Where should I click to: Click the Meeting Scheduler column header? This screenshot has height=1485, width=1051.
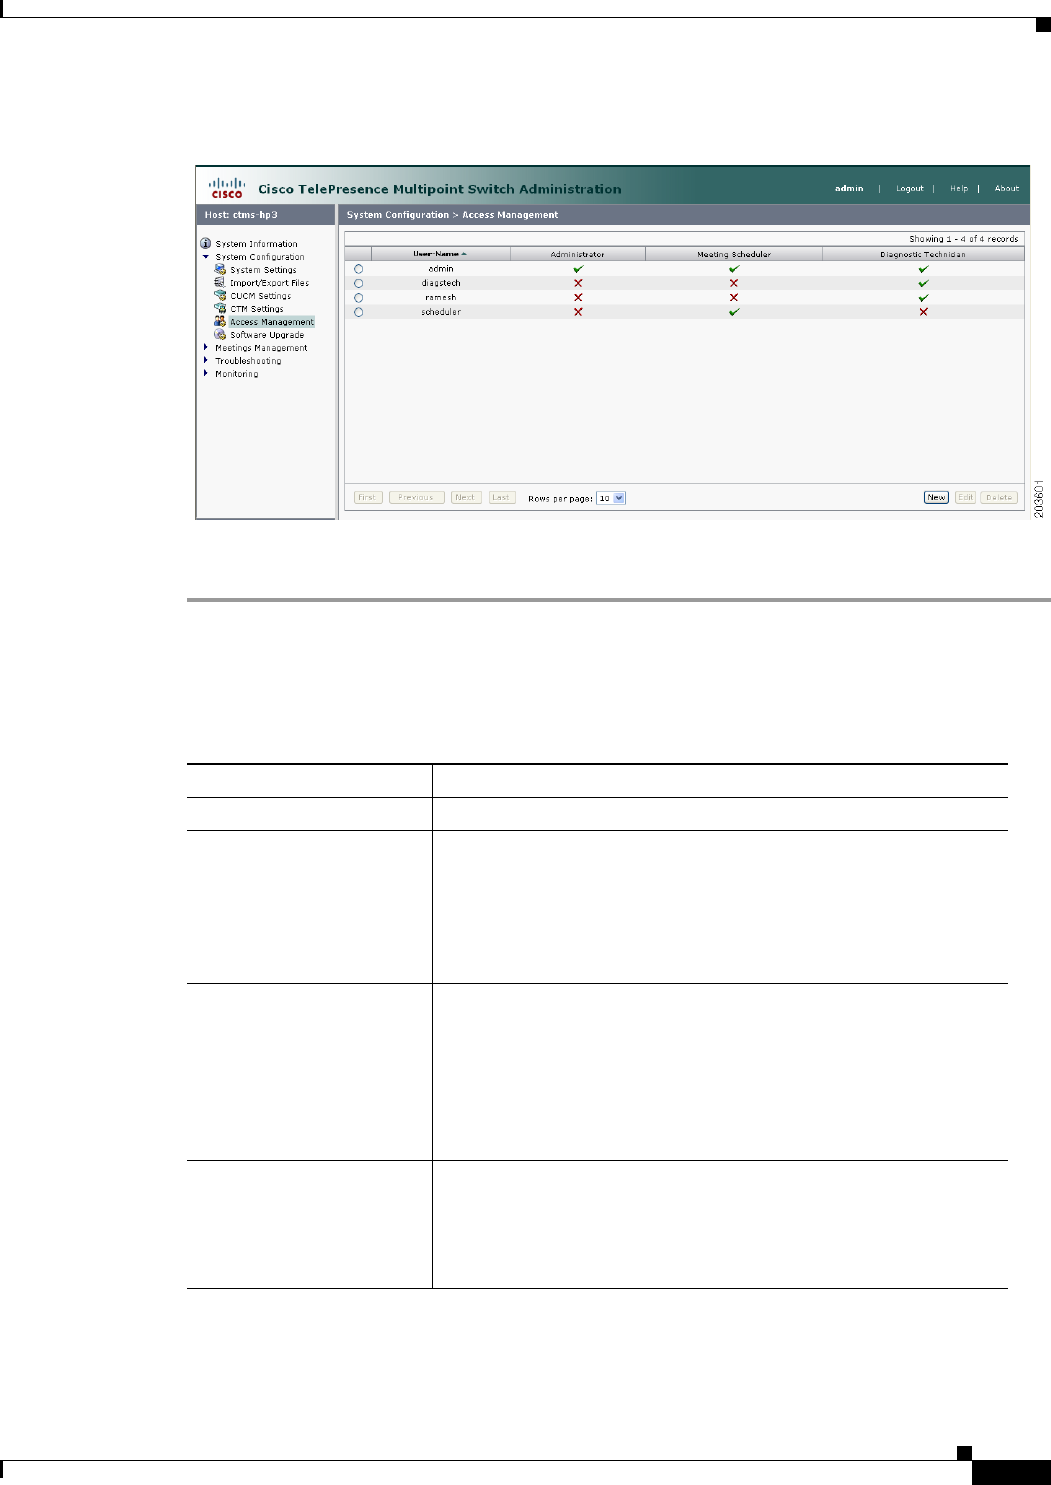(x=734, y=254)
